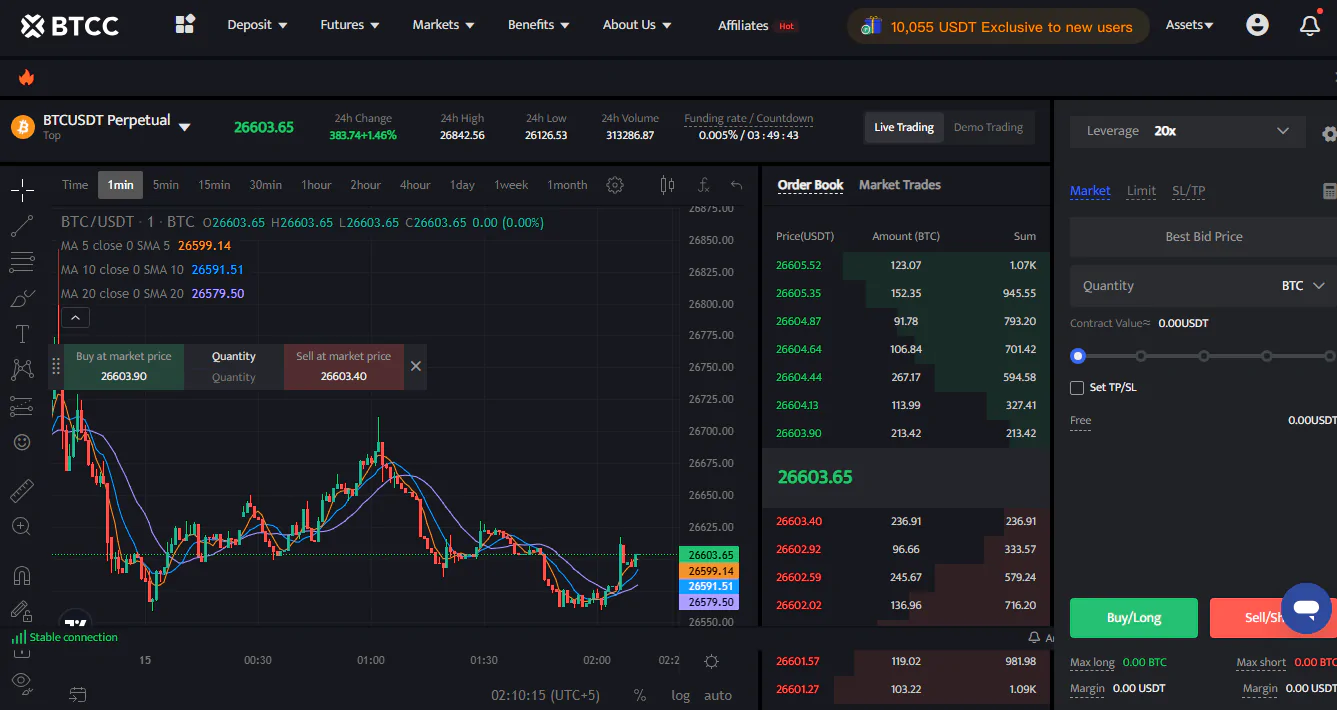Open the notifications bell icon
Screen dimensions: 1337x710
point(1310,25)
